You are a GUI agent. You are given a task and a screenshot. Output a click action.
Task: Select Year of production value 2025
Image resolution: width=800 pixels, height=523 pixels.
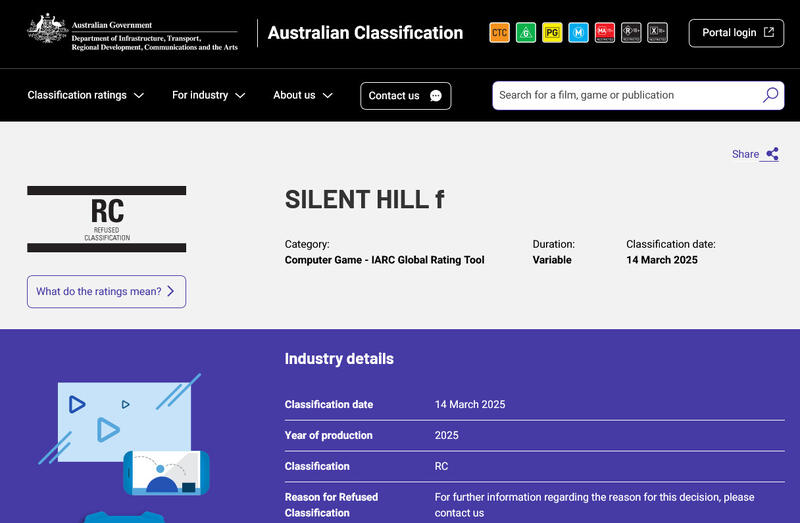[446, 435]
